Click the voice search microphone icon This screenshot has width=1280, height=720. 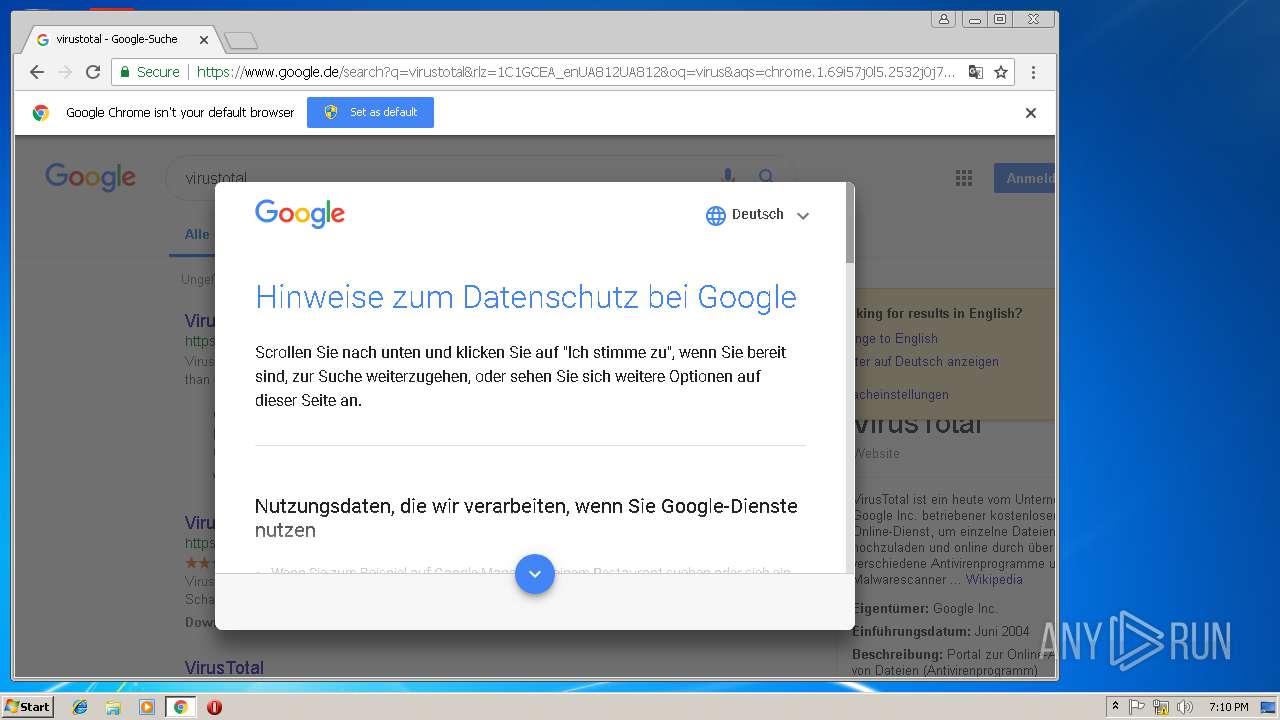click(729, 177)
